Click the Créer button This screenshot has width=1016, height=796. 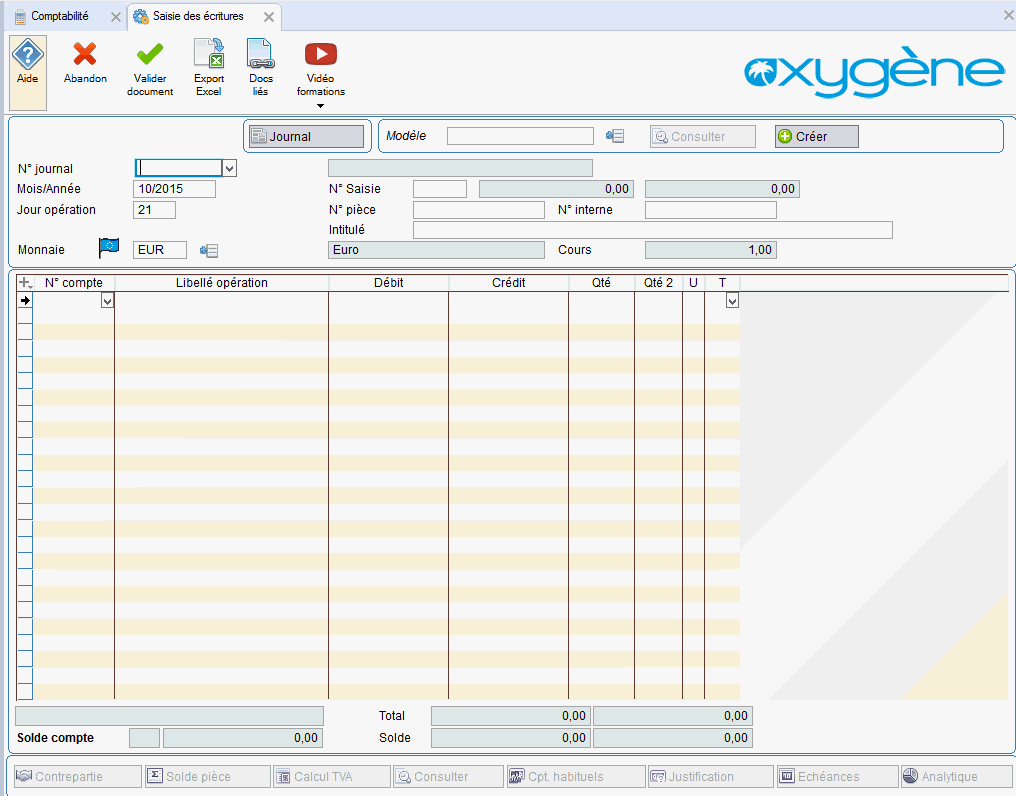(x=816, y=136)
